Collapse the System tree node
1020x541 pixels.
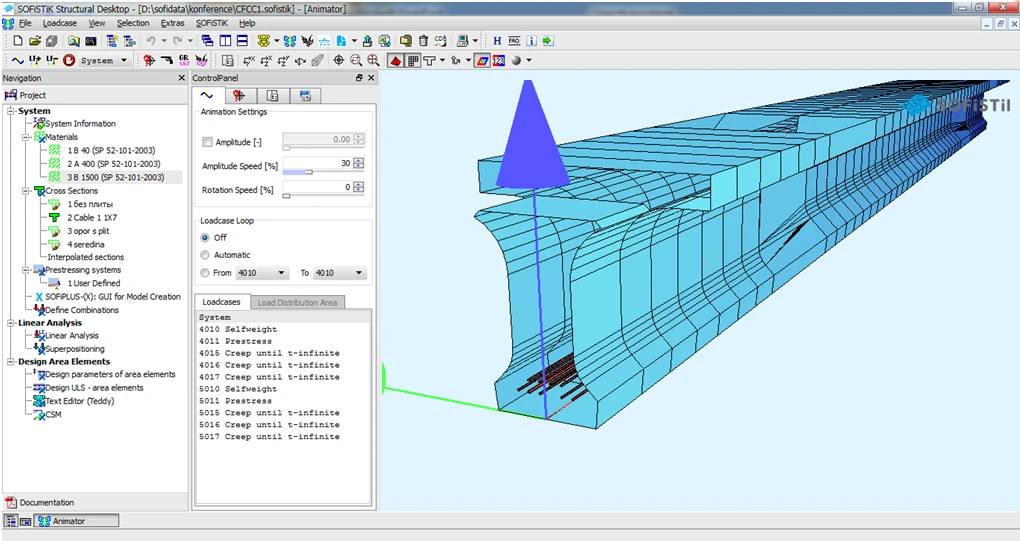tap(11, 111)
